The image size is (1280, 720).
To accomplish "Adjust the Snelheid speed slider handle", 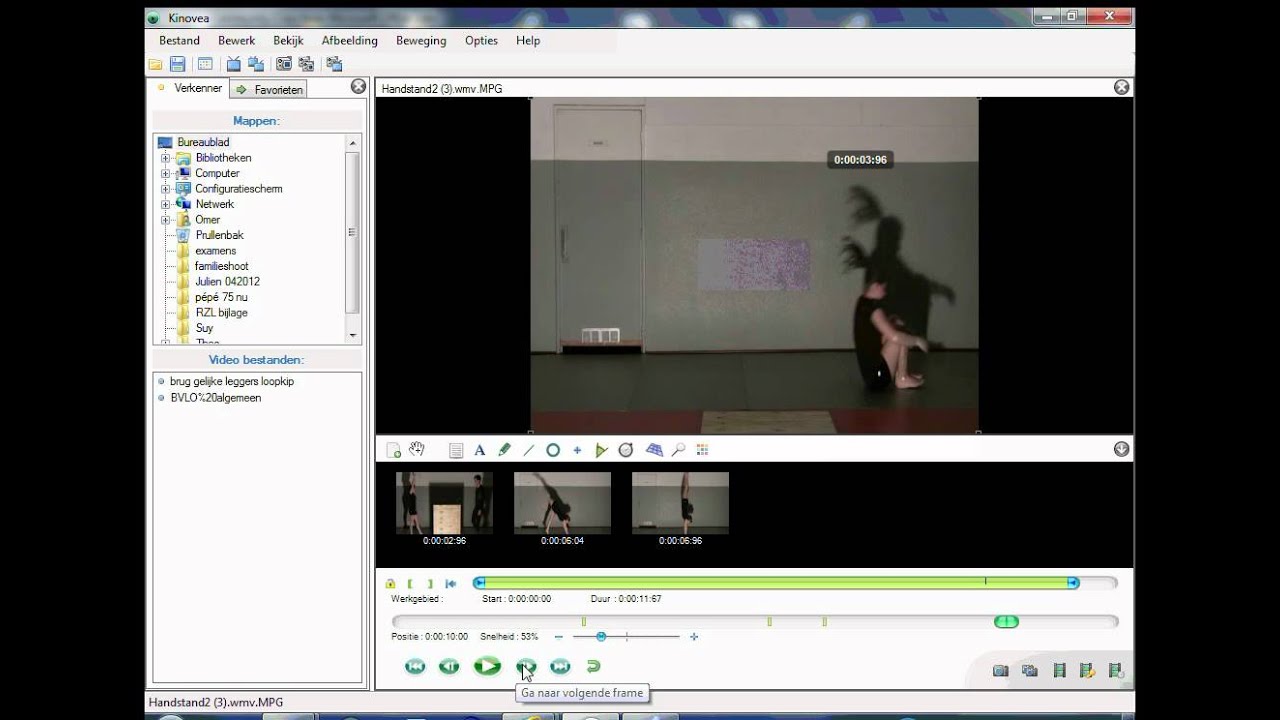I will pyautogui.click(x=601, y=637).
